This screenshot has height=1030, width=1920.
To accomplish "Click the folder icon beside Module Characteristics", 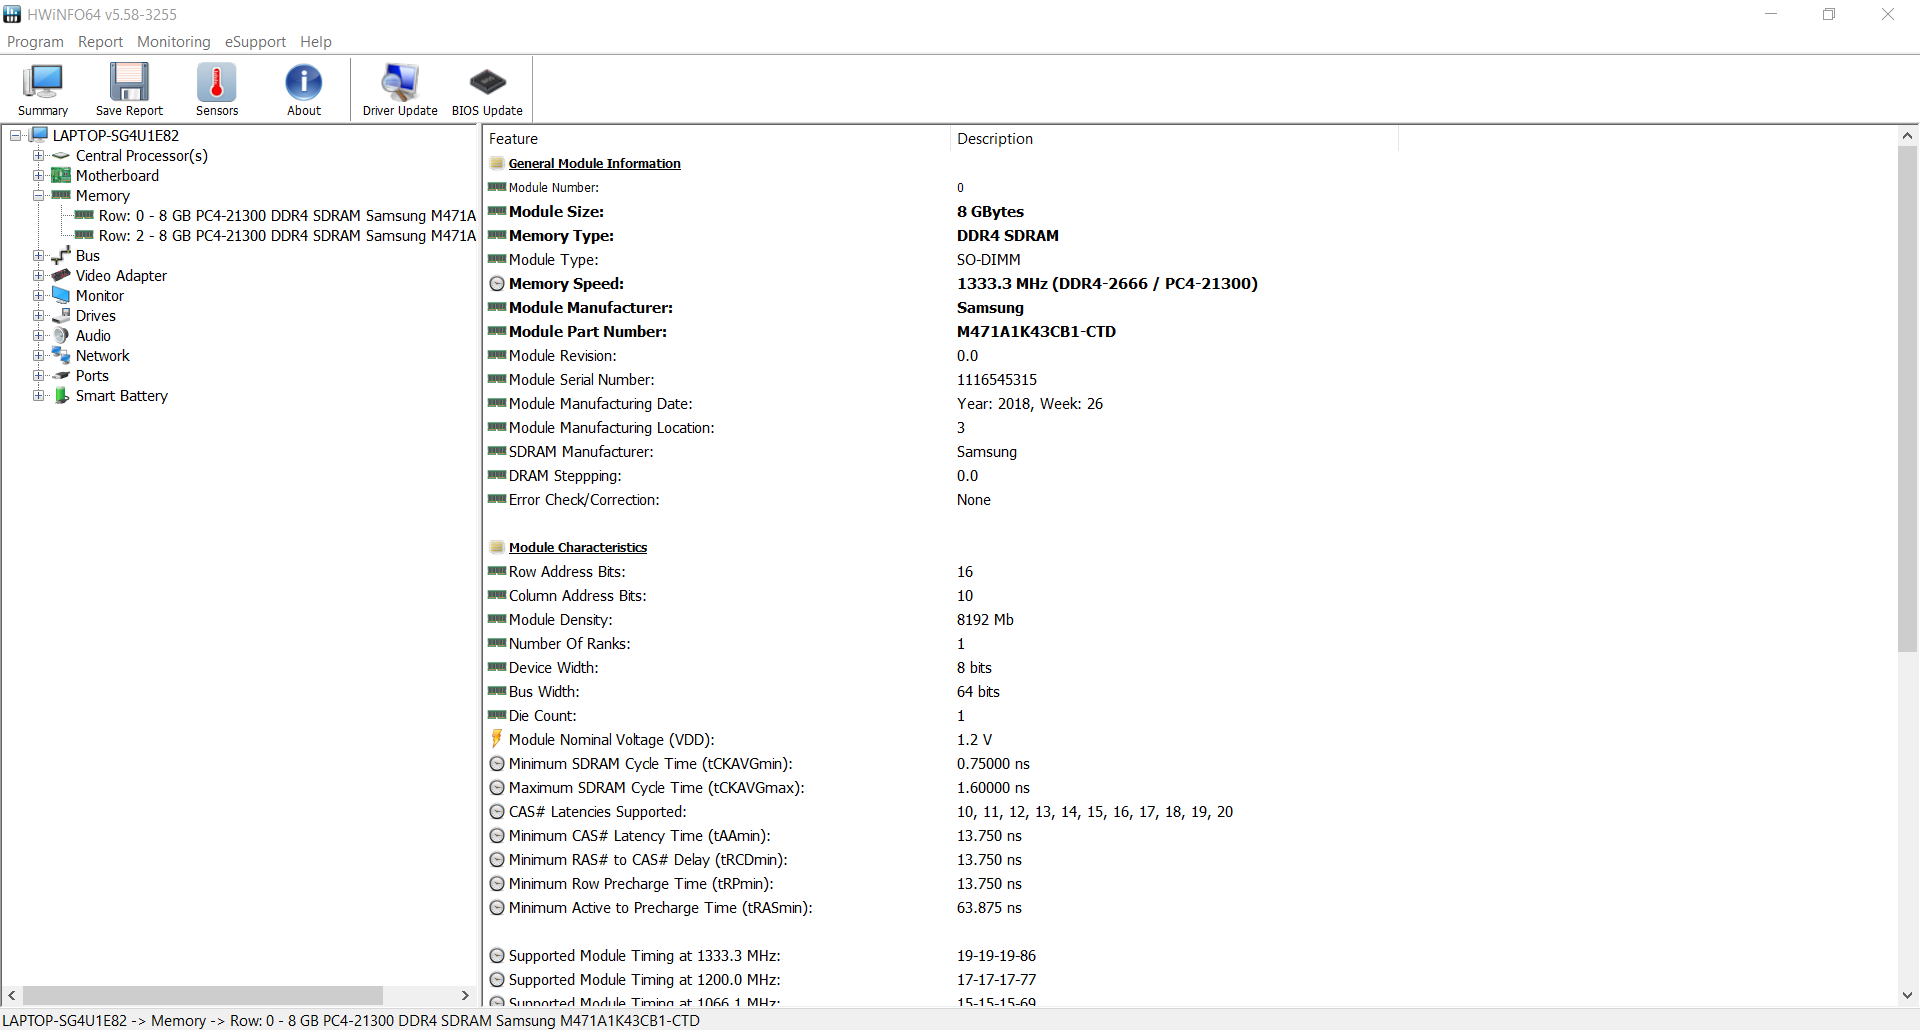I will coord(497,547).
